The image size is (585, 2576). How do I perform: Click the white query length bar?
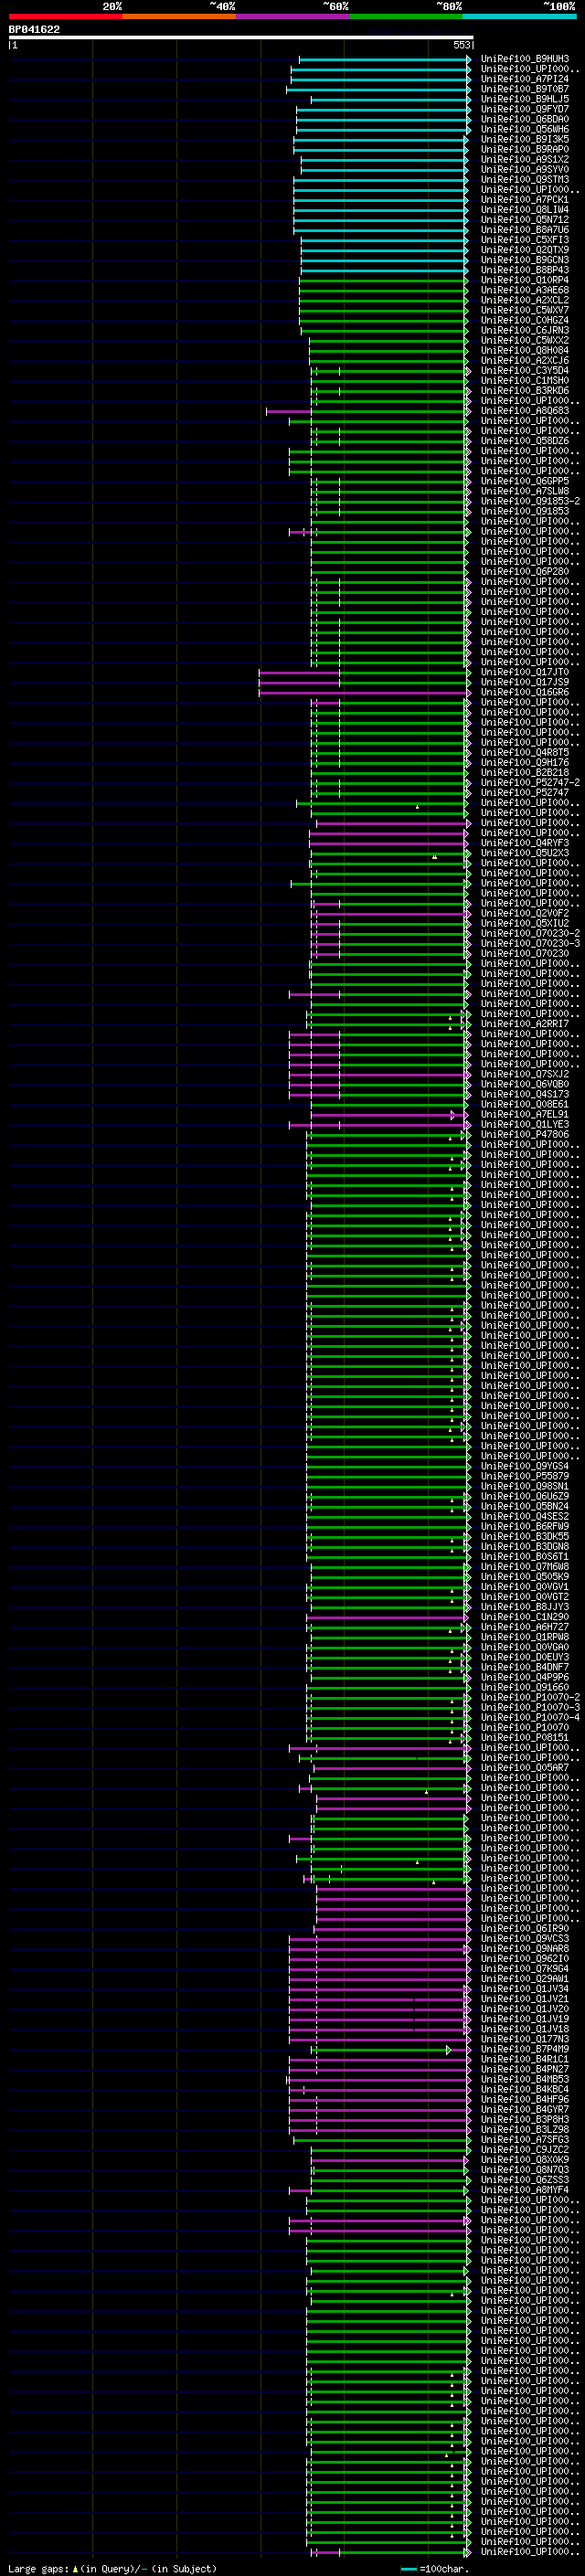click(241, 38)
